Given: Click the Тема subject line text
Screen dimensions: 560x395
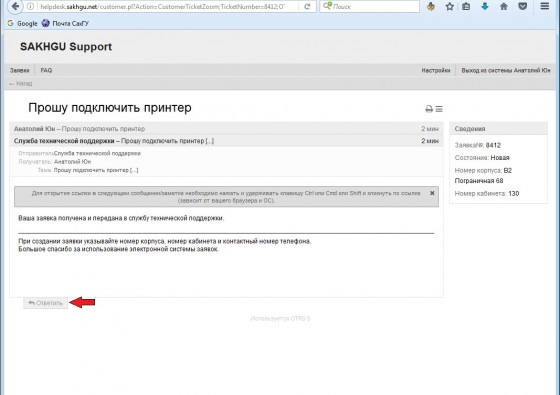Looking at the screenshot, I should 96,170.
